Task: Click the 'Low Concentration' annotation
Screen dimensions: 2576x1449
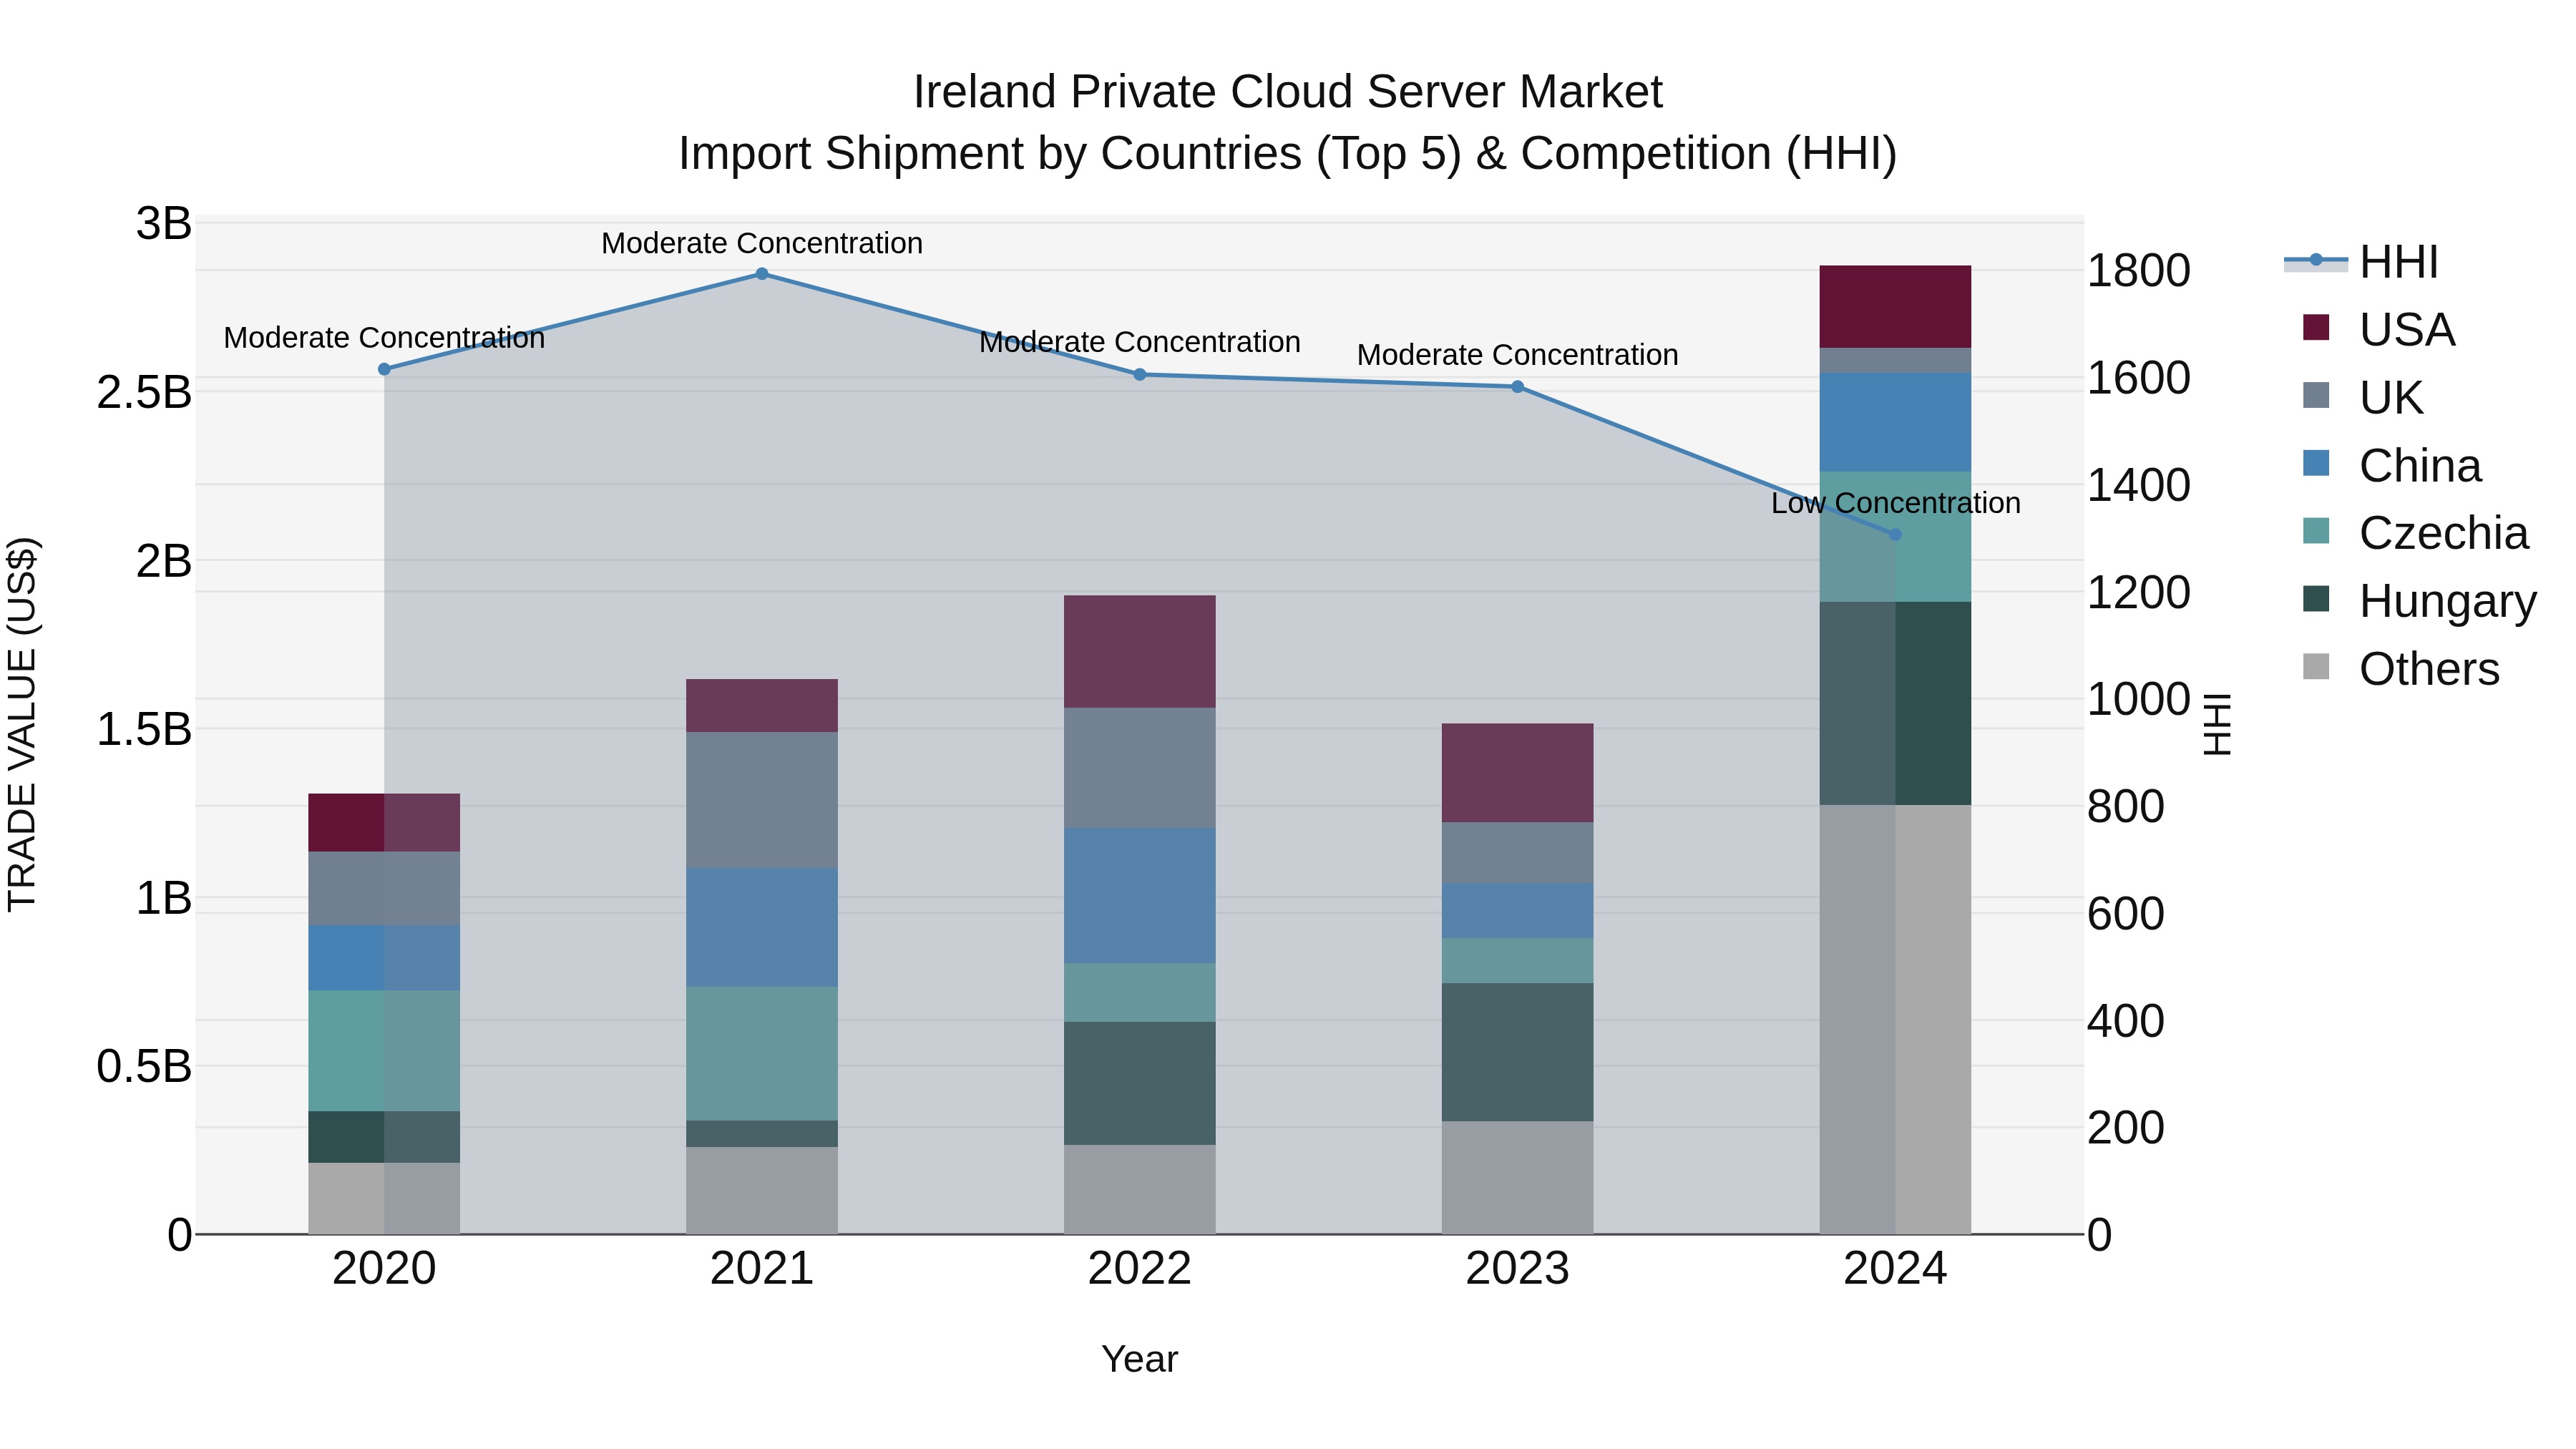Action: [x=1895, y=503]
